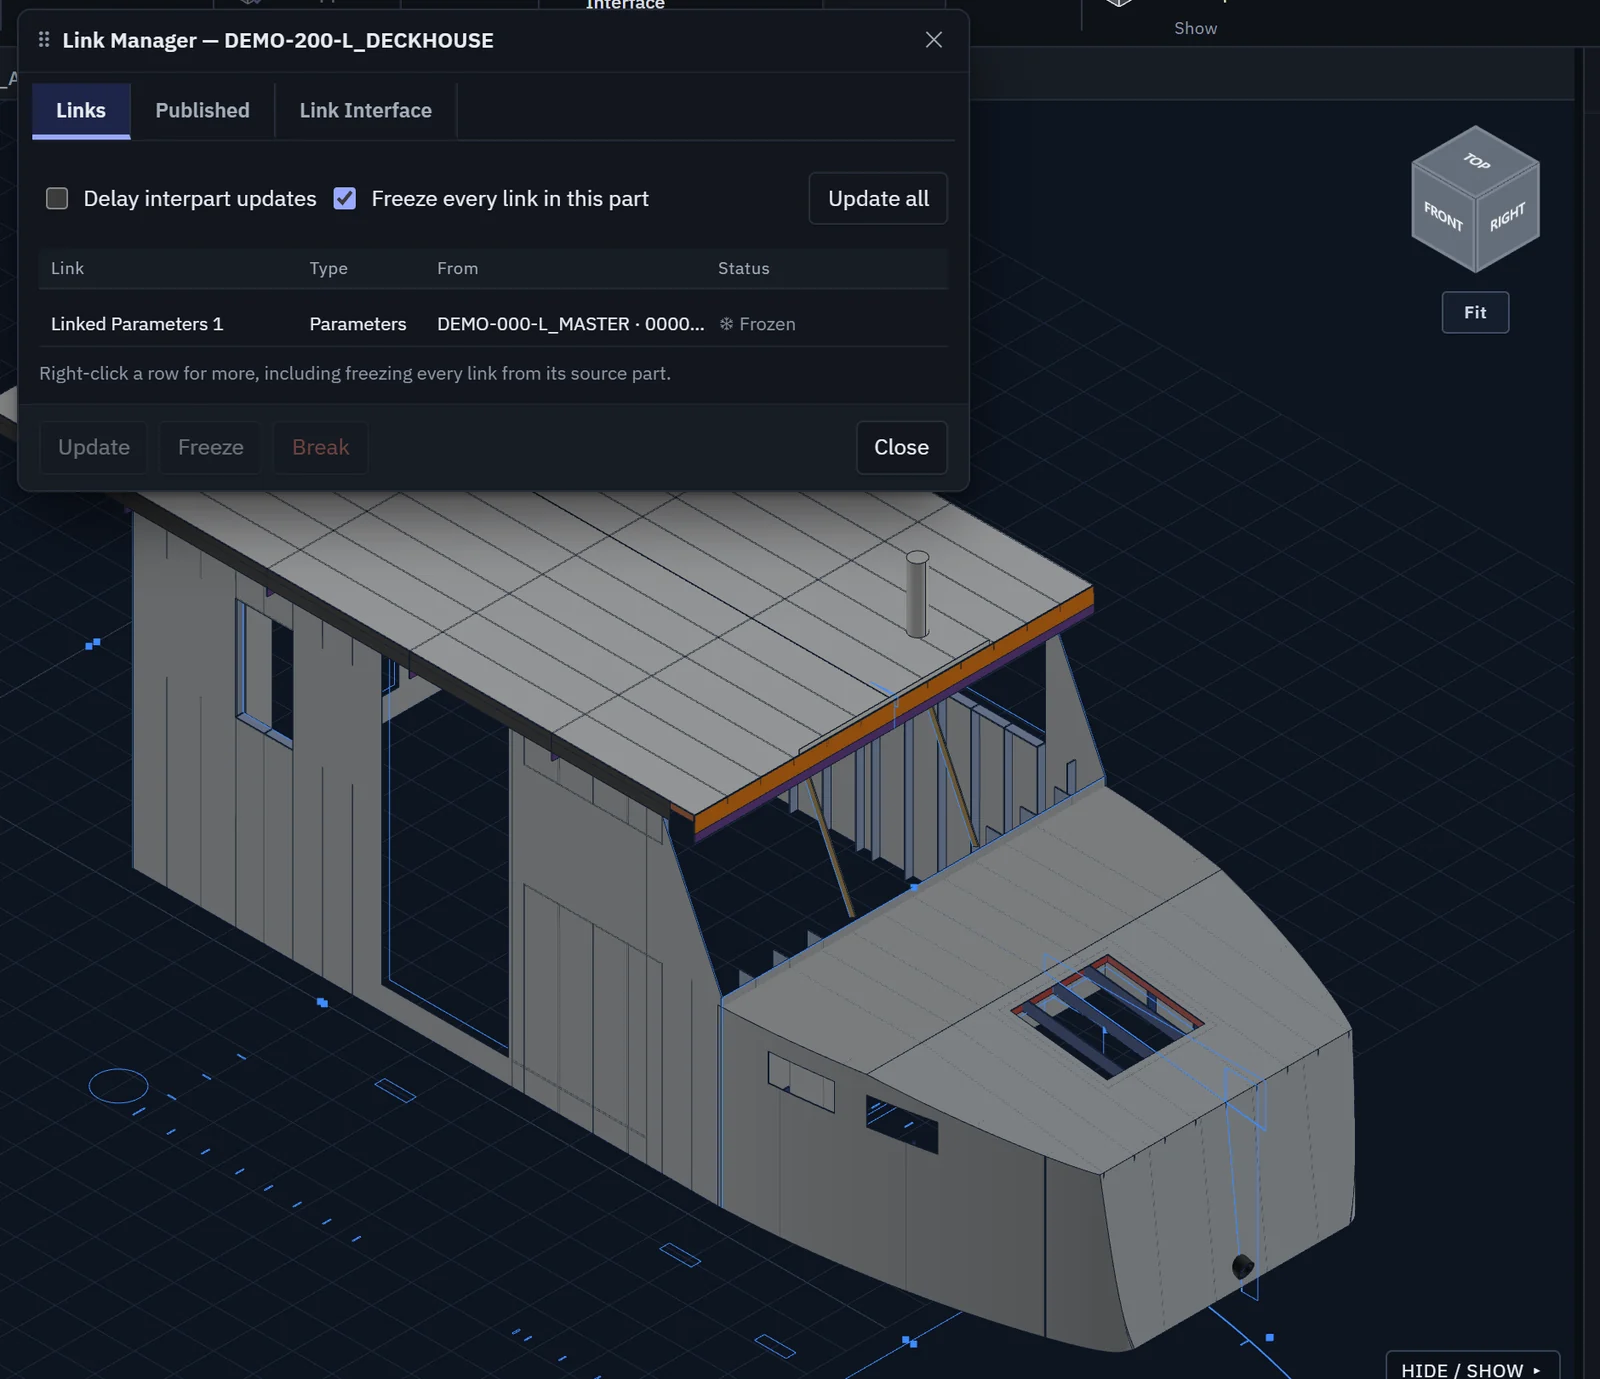This screenshot has height=1379, width=1600.
Task: Dismiss dialog with the X icon
Action: [x=934, y=40]
